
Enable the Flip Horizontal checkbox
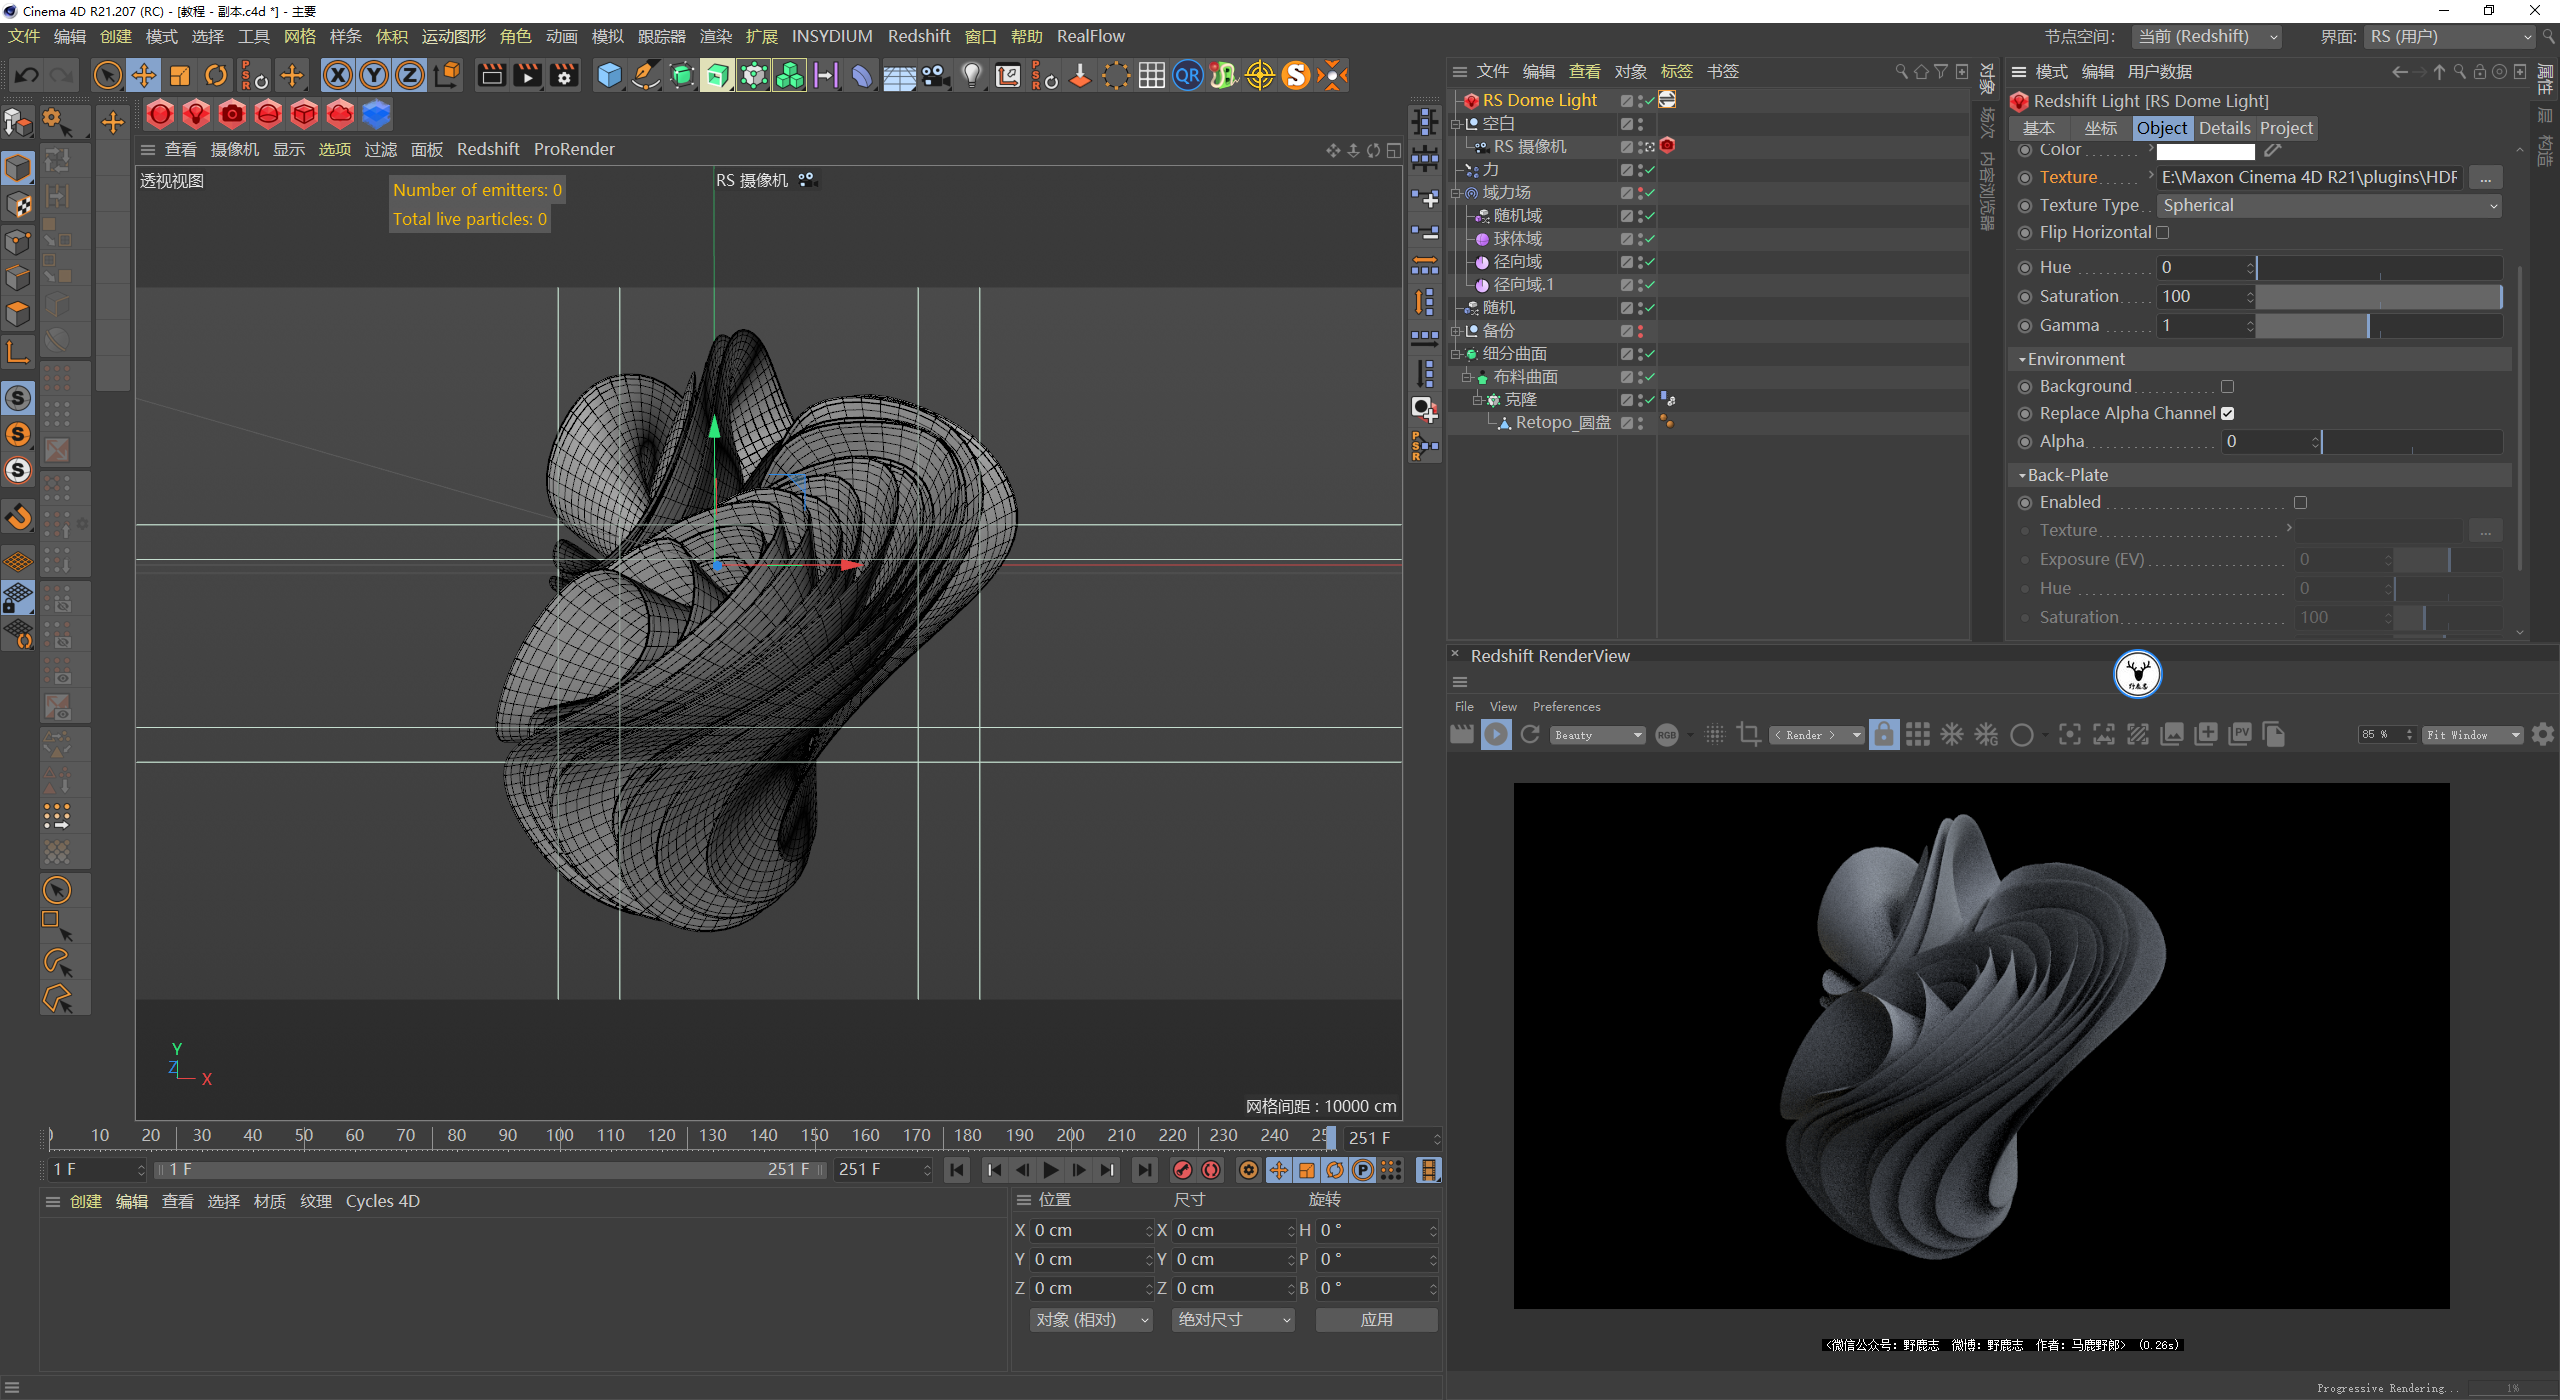click(x=2163, y=233)
